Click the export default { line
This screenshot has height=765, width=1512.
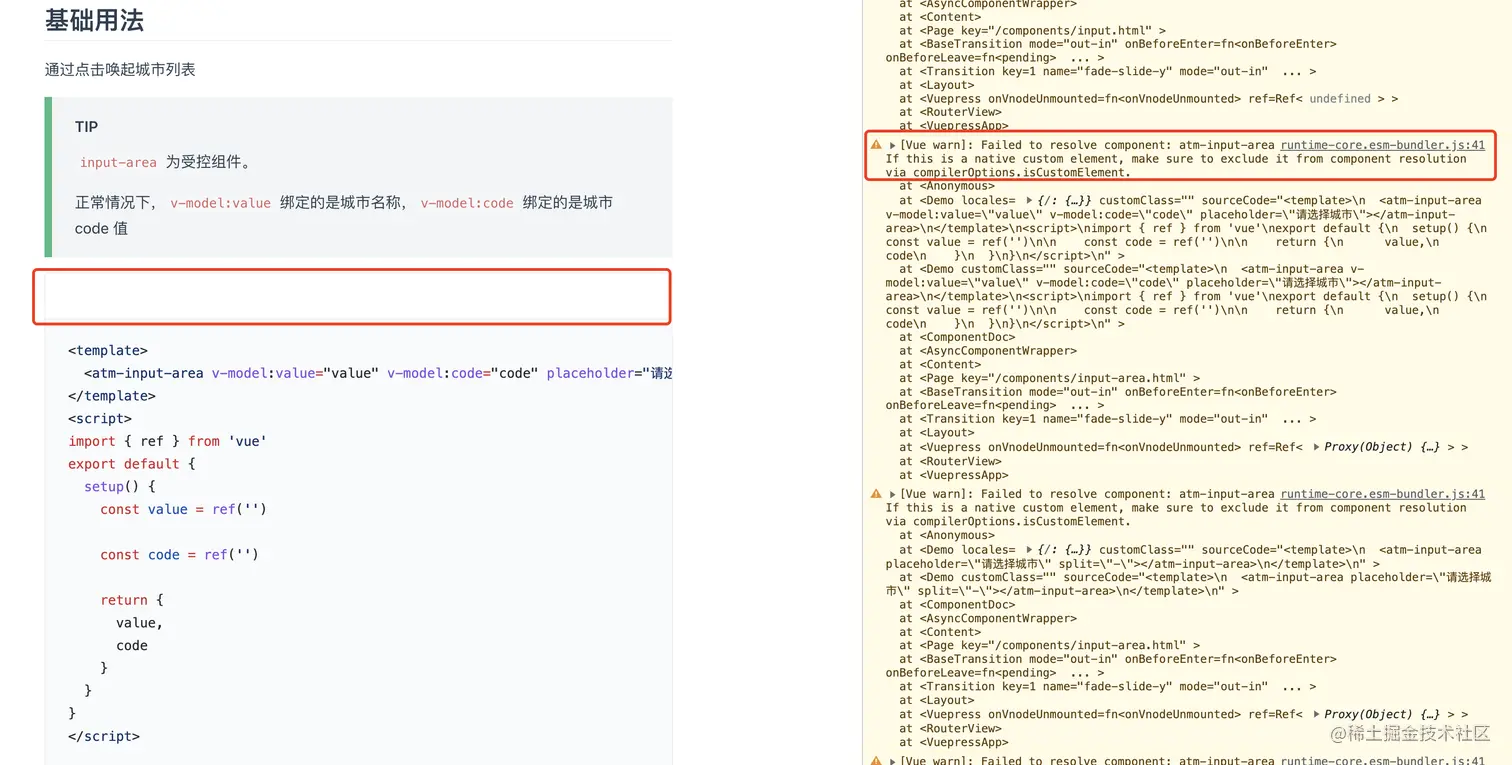tap(132, 464)
